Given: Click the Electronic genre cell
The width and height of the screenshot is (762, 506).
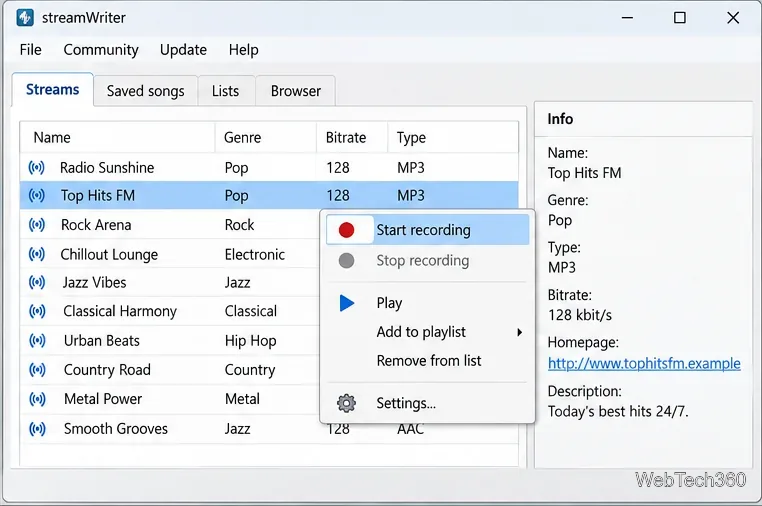Looking at the screenshot, I should [255, 254].
